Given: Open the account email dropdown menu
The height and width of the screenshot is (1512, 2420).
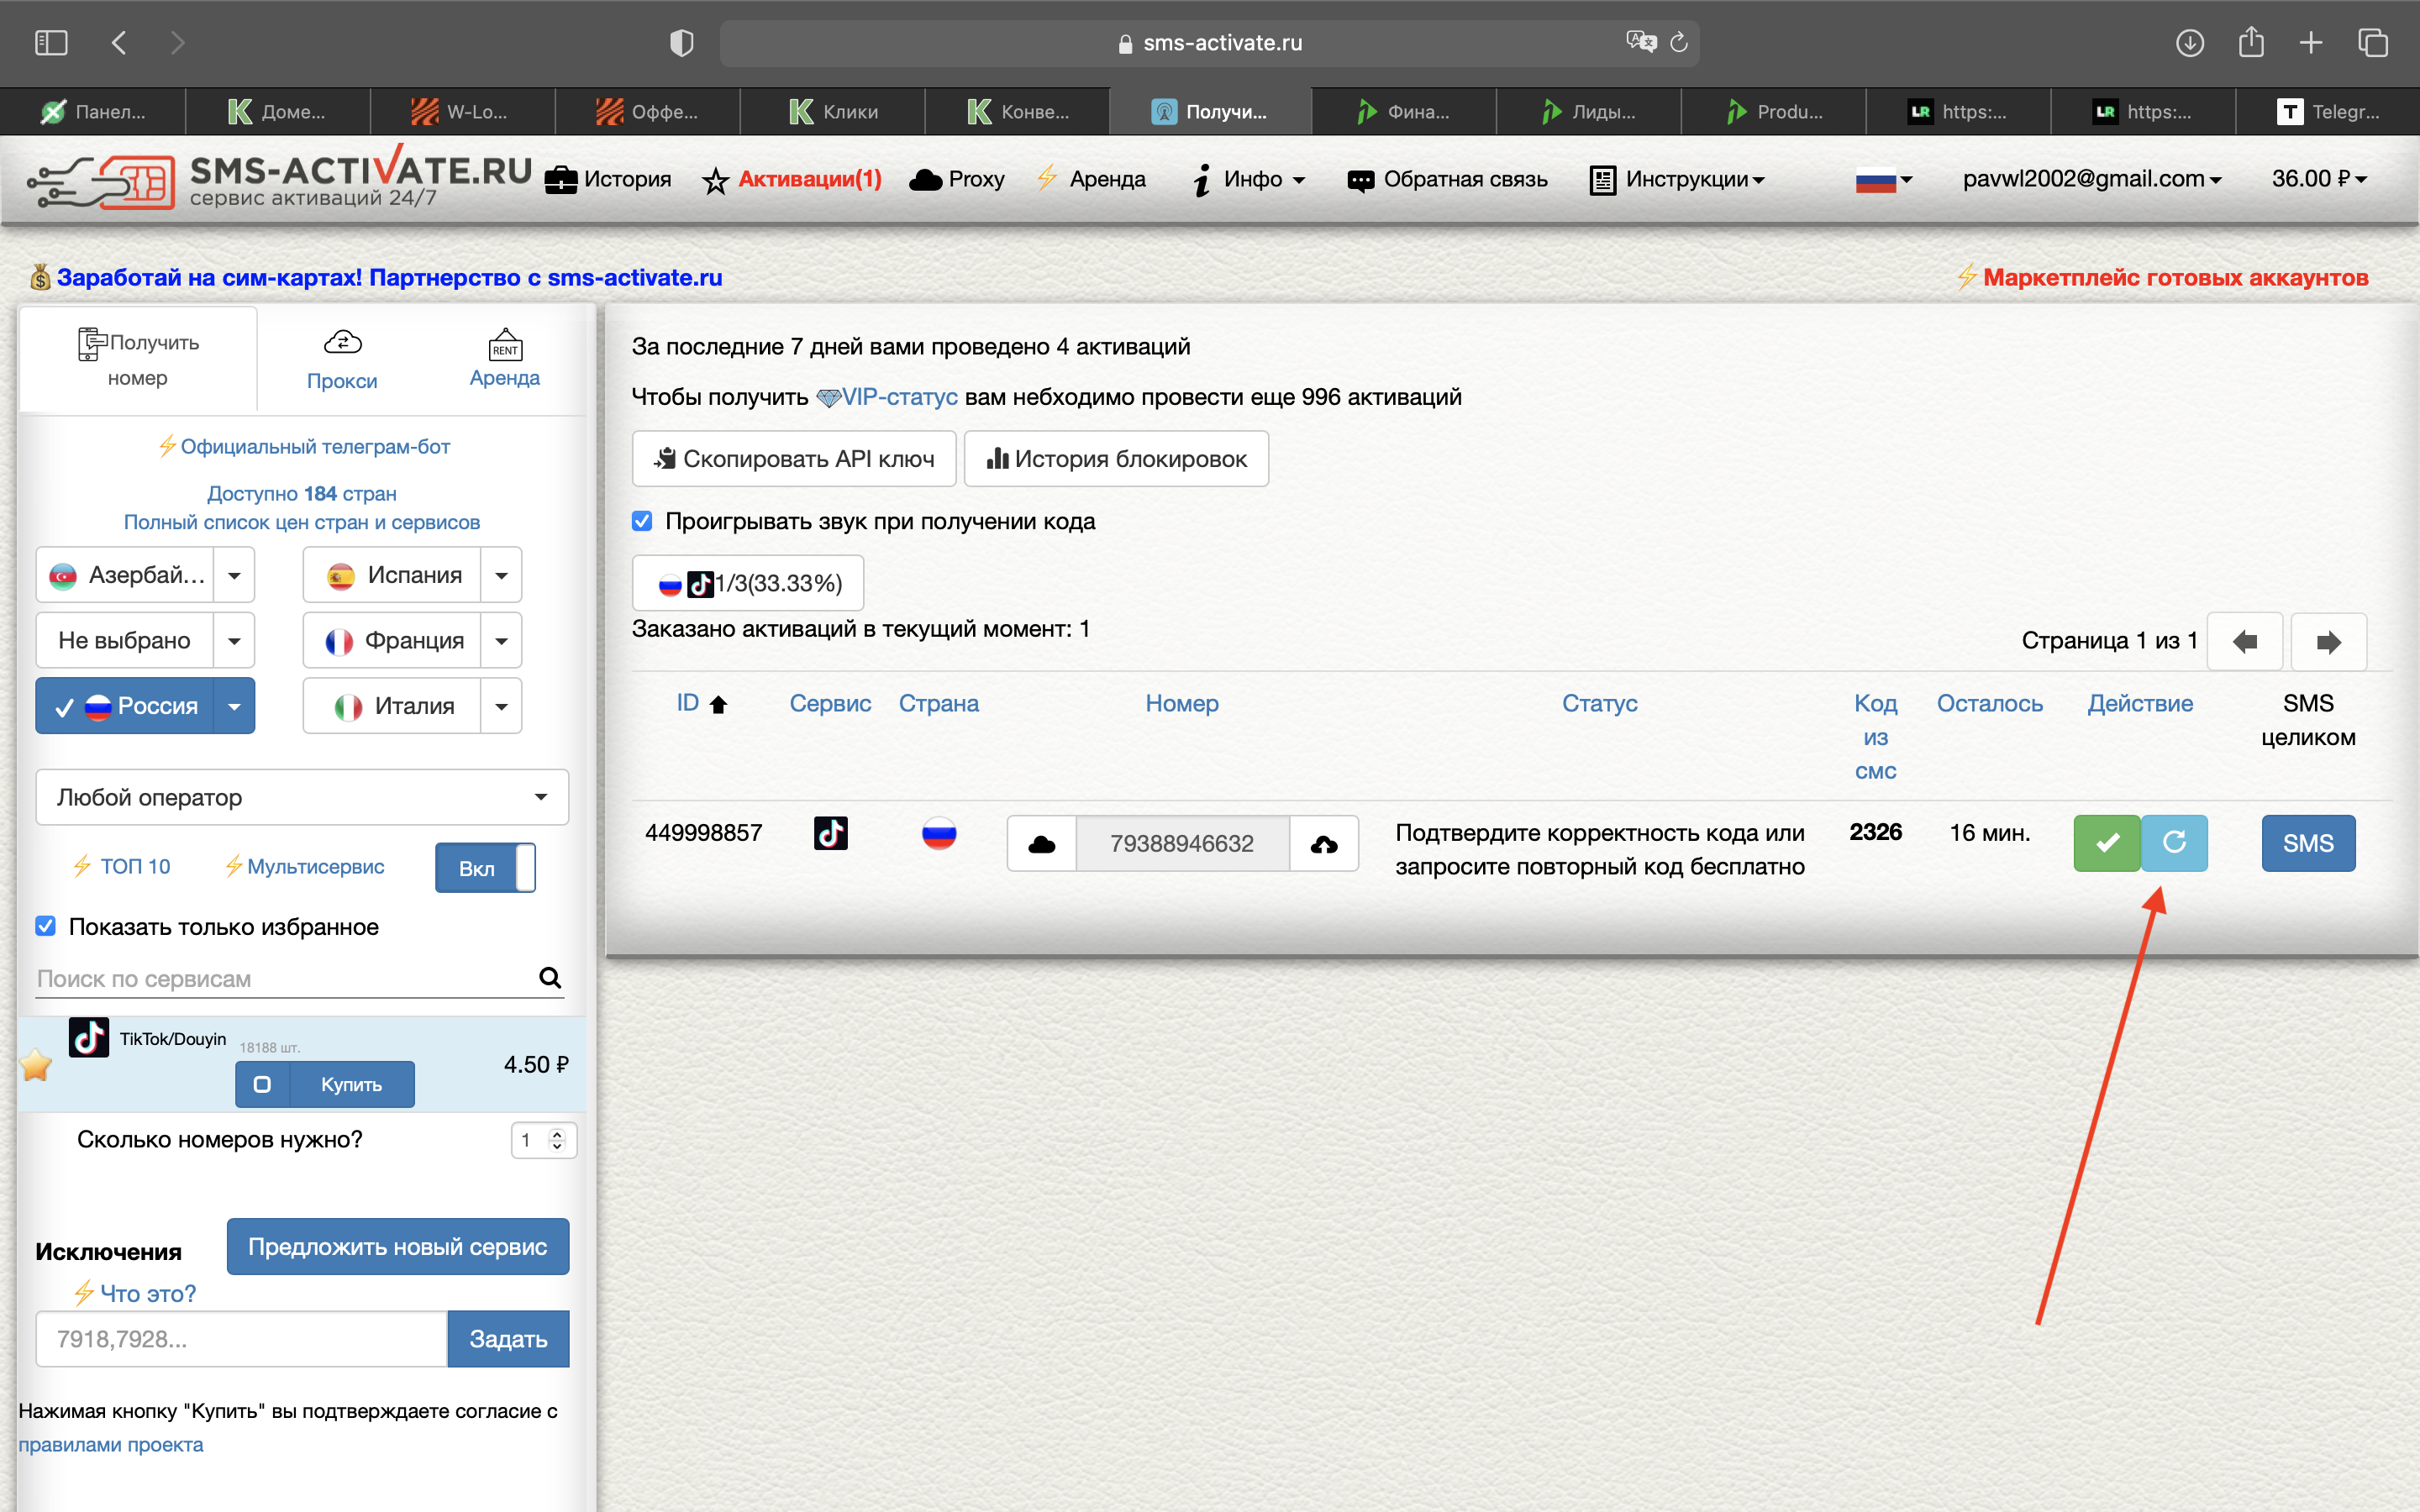Looking at the screenshot, I should [x=2091, y=179].
